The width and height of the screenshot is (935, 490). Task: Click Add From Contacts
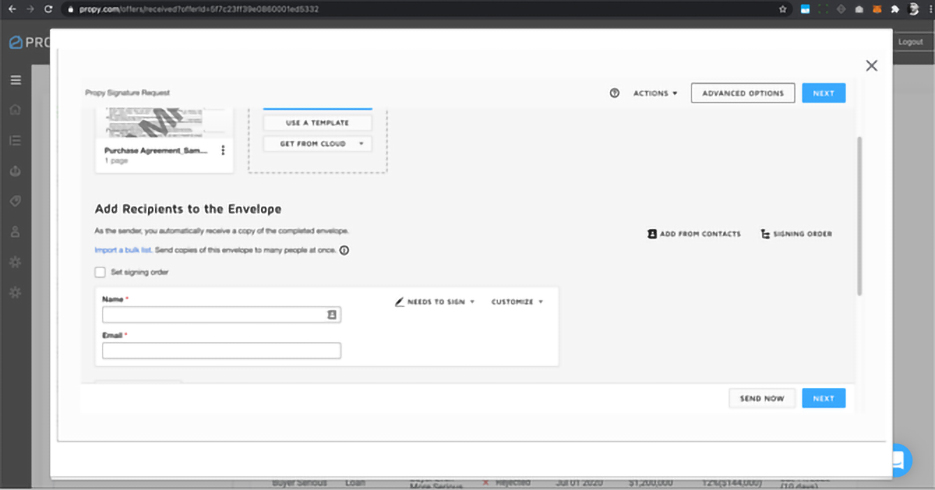pyautogui.click(x=694, y=234)
